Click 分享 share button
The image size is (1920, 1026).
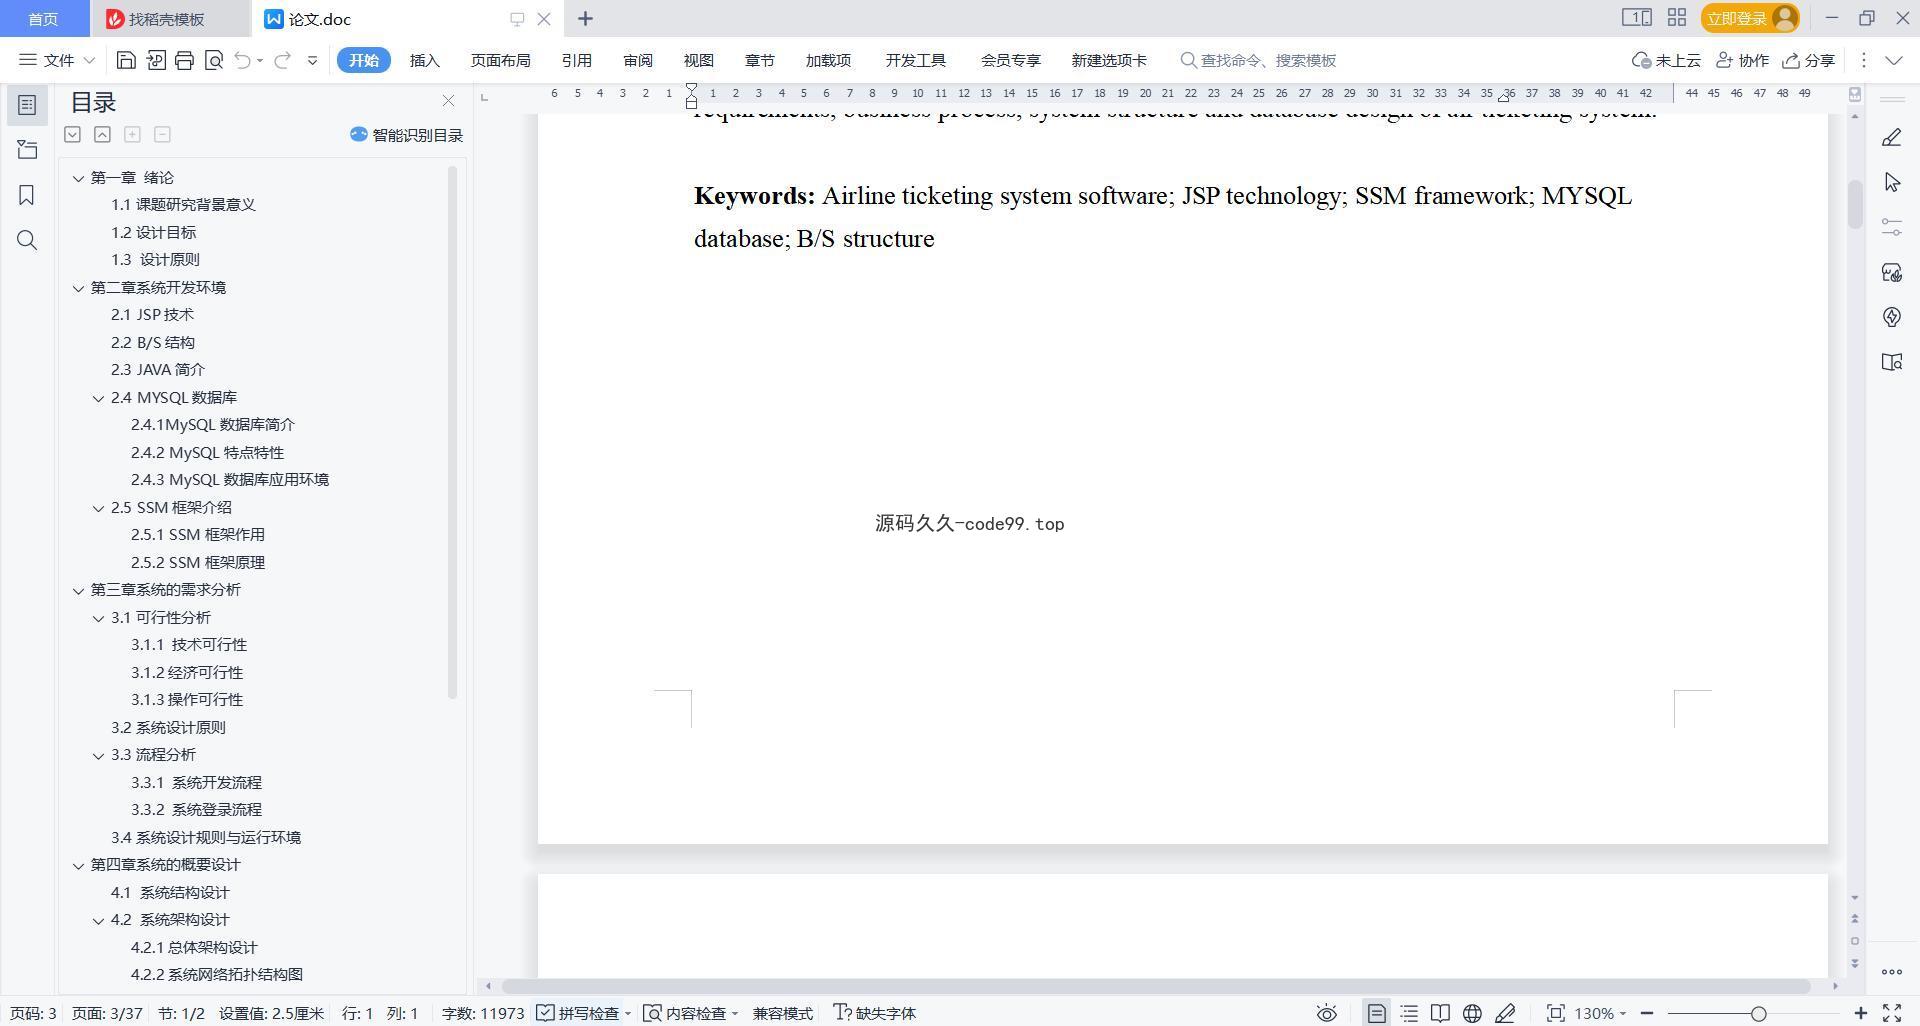point(1809,60)
